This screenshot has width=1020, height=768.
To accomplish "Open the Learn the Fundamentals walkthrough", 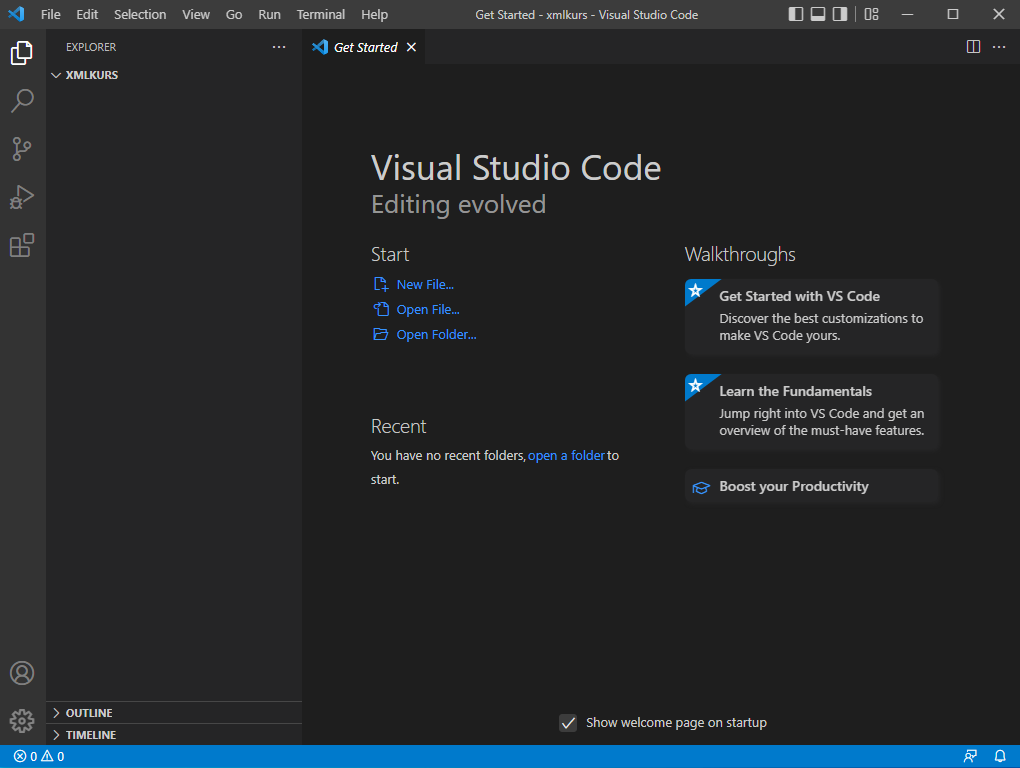I will (812, 412).
